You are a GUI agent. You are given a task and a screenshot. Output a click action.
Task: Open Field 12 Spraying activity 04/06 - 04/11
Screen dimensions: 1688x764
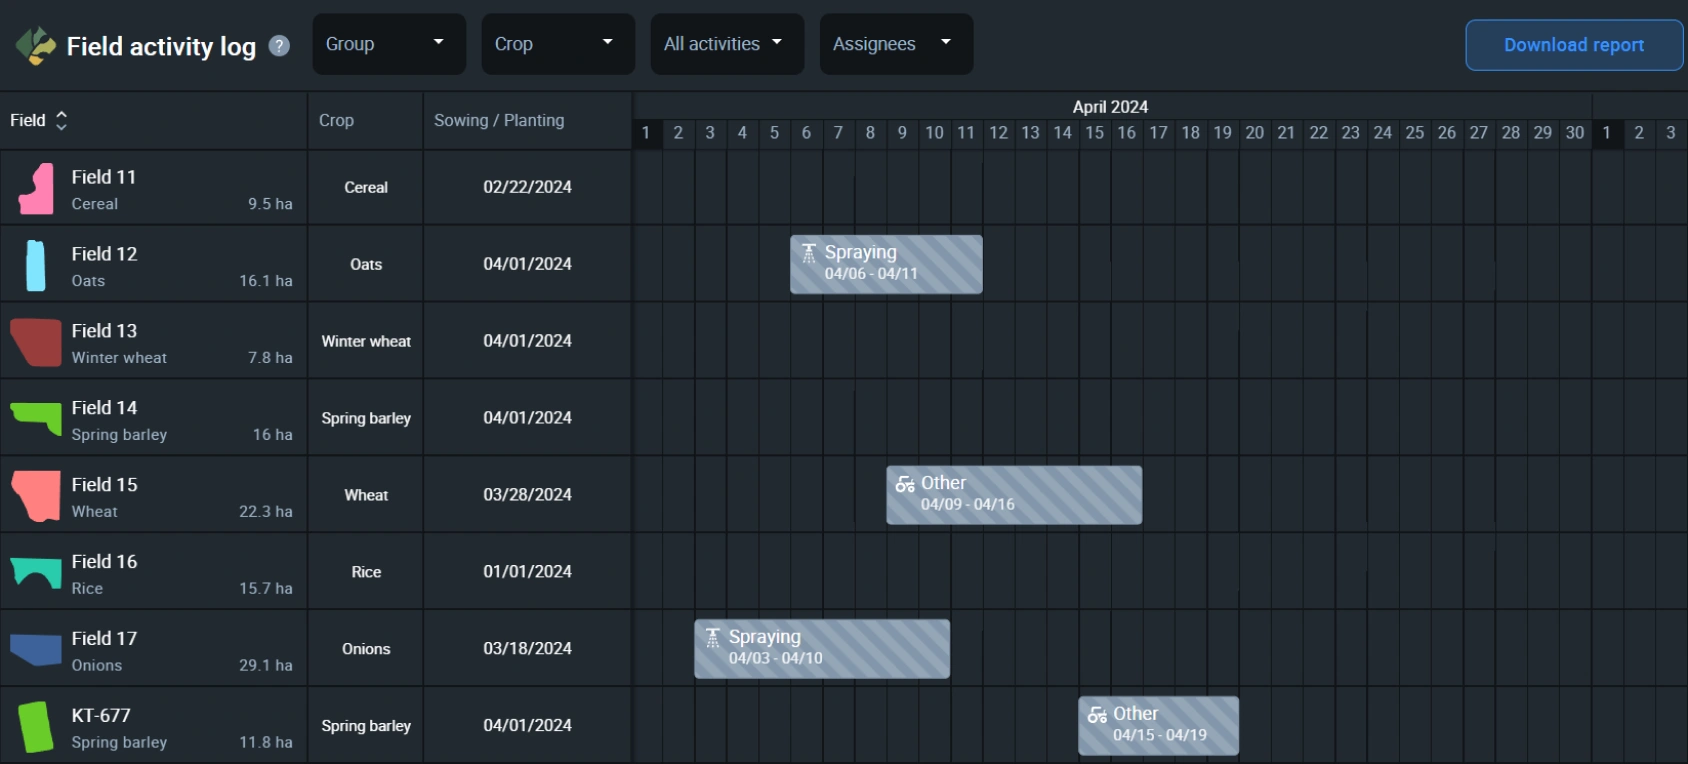(886, 264)
